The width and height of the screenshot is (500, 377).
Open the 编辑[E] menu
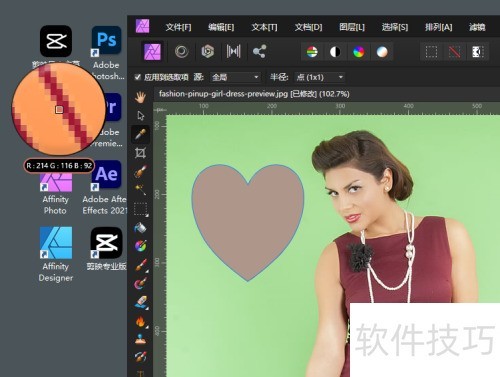pos(221,27)
